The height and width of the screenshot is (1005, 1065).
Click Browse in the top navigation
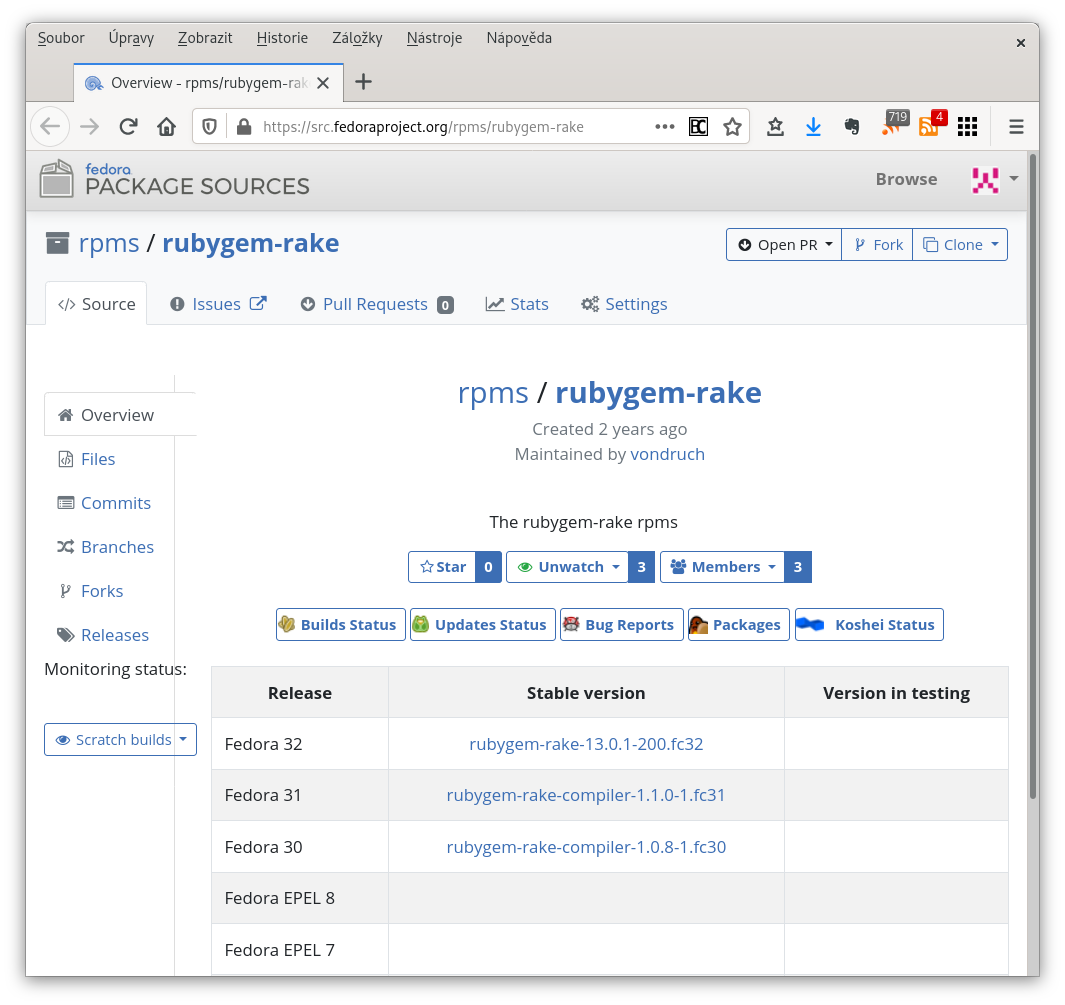906,179
